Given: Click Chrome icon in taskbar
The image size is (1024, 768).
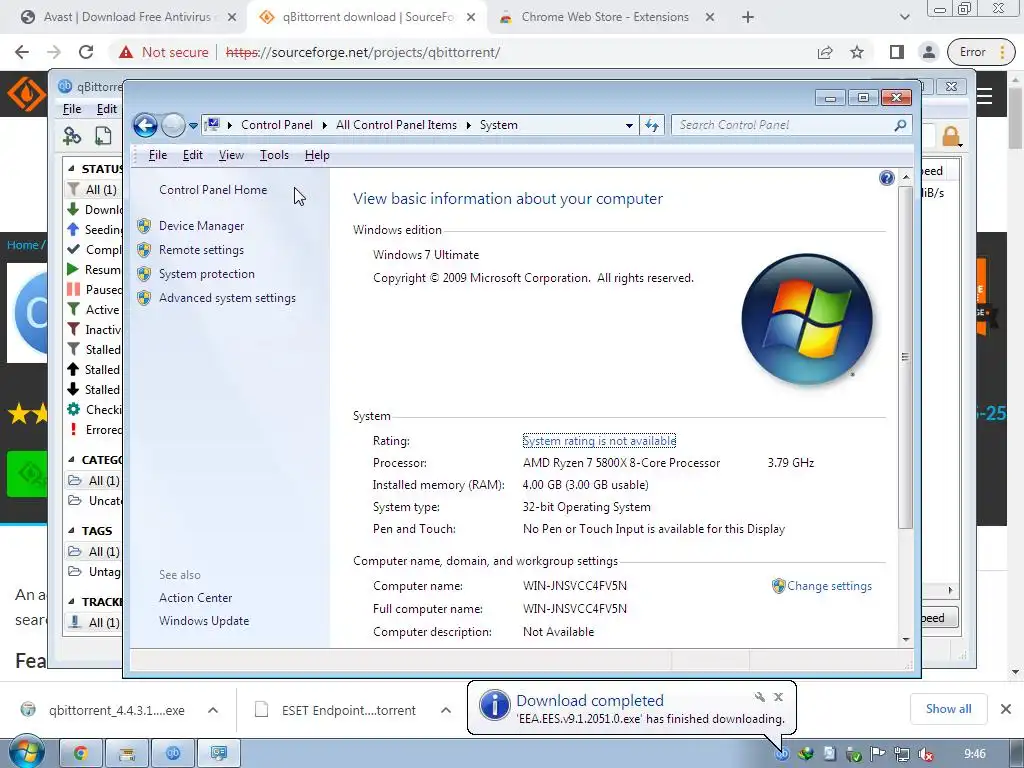Looking at the screenshot, I should [x=80, y=754].
